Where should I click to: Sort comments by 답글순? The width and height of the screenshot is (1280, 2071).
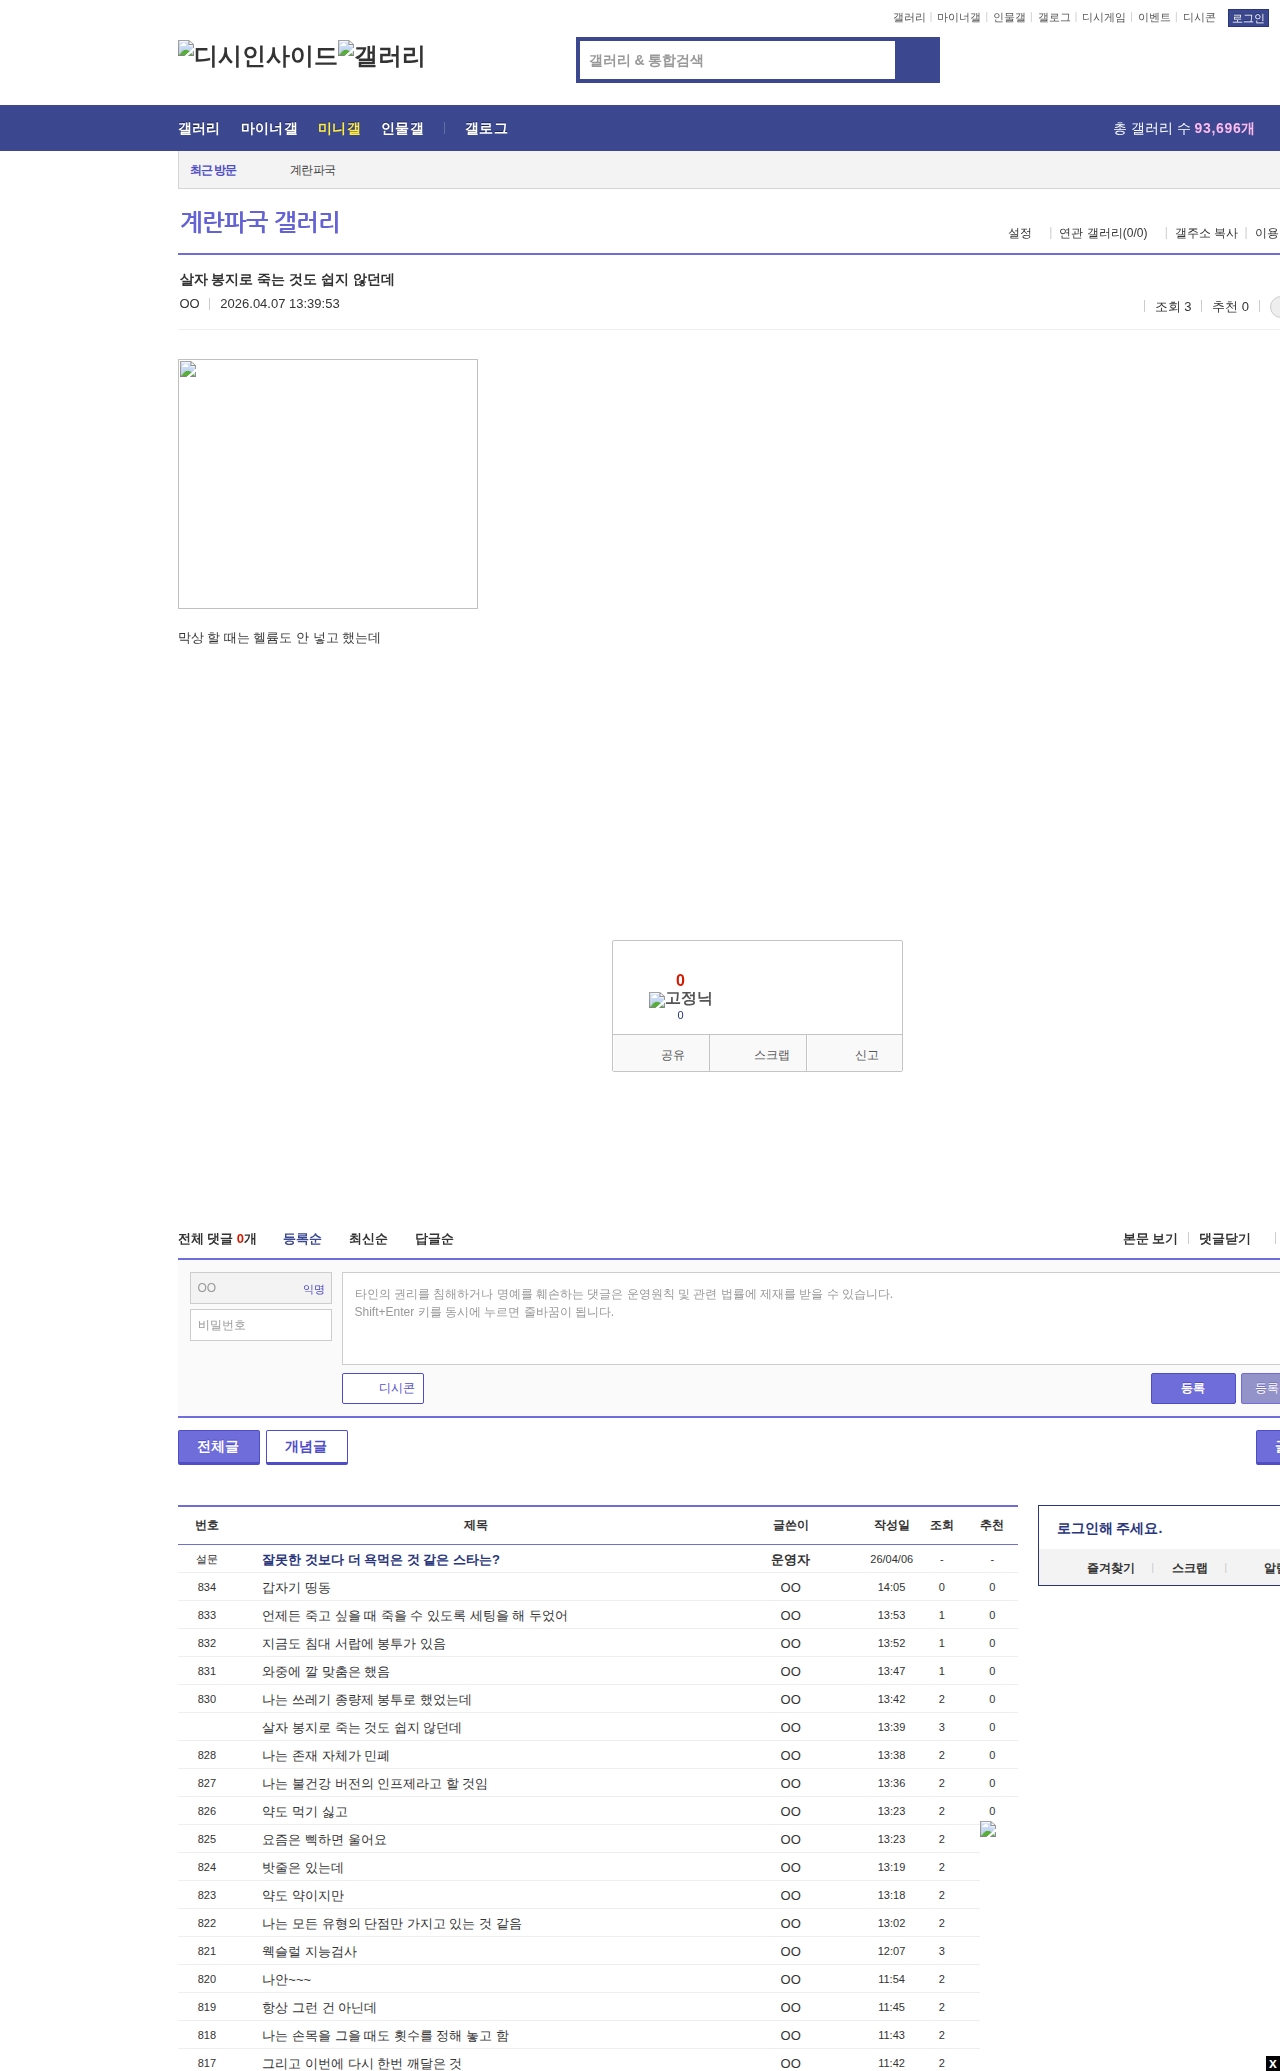(x=434, y=1239)
